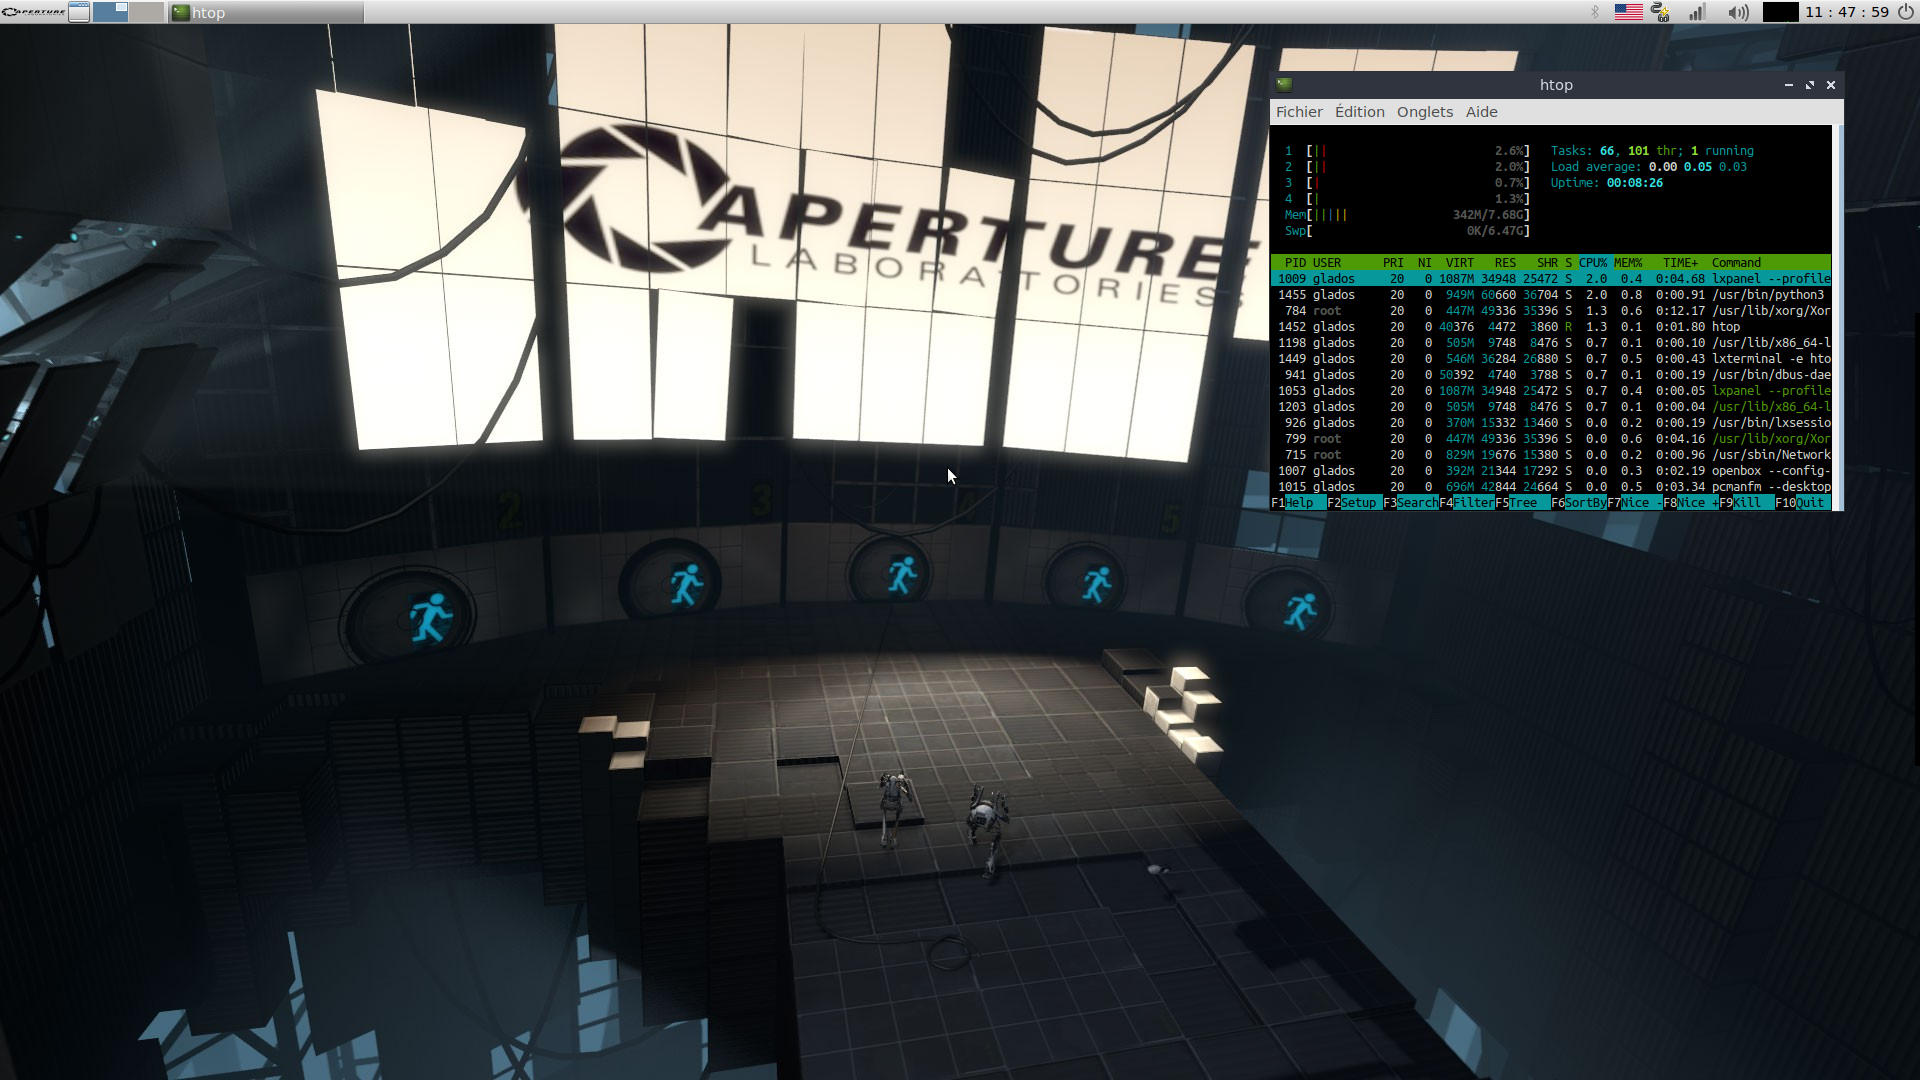Open the Édition menu
This screenshot has width=1920, height=1080.
pyautogui.click(x=1359, y=112)
